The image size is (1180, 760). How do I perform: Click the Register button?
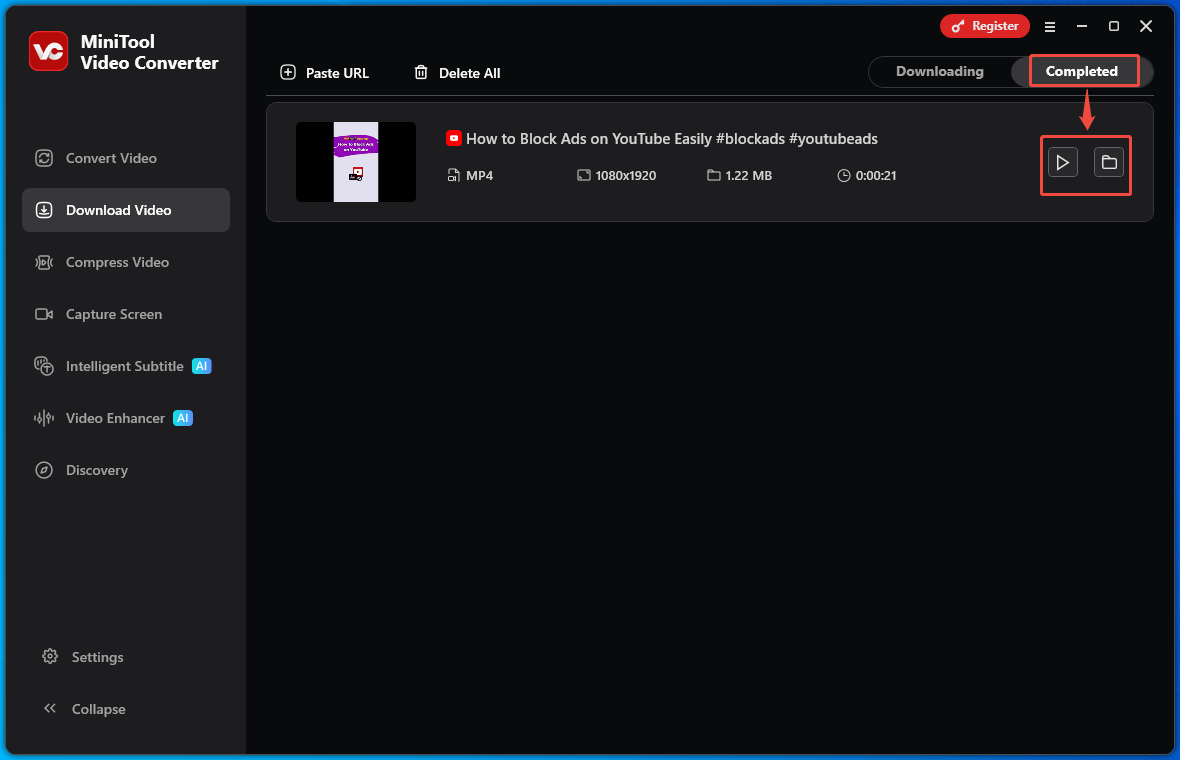(x=984, y=26)
